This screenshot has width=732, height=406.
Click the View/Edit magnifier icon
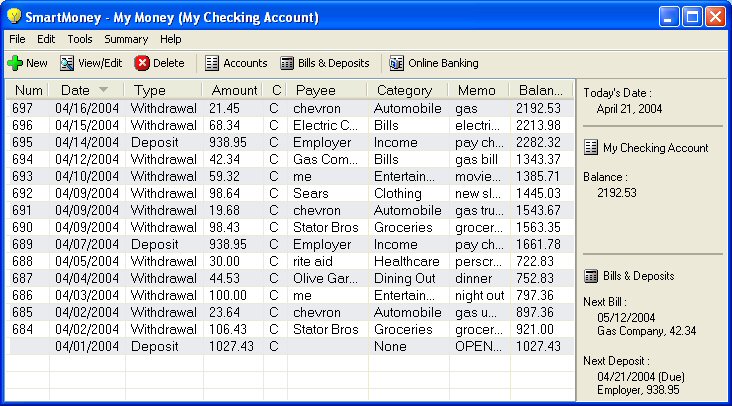coord(67,63)
